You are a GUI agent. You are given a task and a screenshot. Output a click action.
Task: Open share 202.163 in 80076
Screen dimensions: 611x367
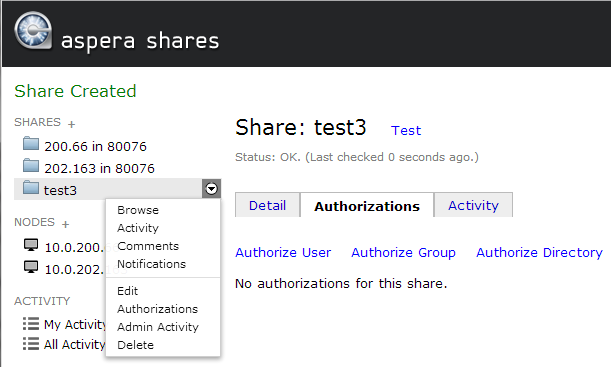(99, 168)
